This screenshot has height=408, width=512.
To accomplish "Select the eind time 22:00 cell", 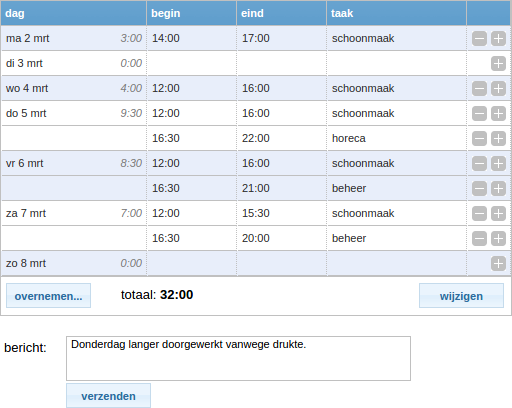I will click(282, 138).
